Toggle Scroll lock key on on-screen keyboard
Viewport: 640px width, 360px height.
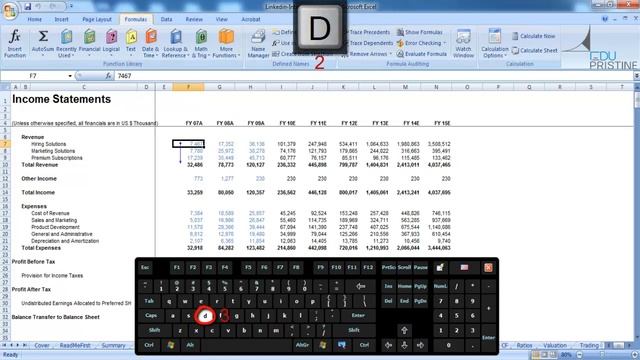(404, 268)
